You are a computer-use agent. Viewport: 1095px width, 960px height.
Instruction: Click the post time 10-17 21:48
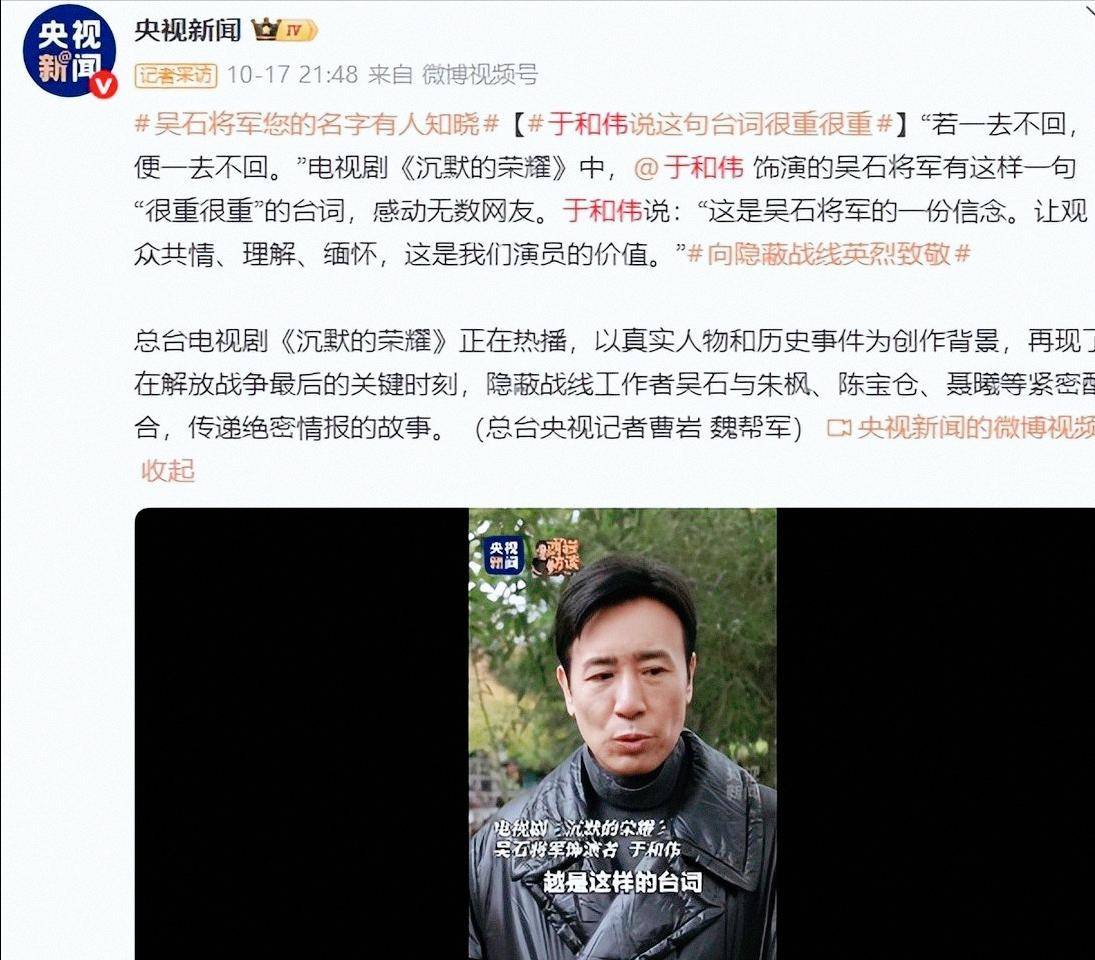pyautogui.click(x=292, y=75)
